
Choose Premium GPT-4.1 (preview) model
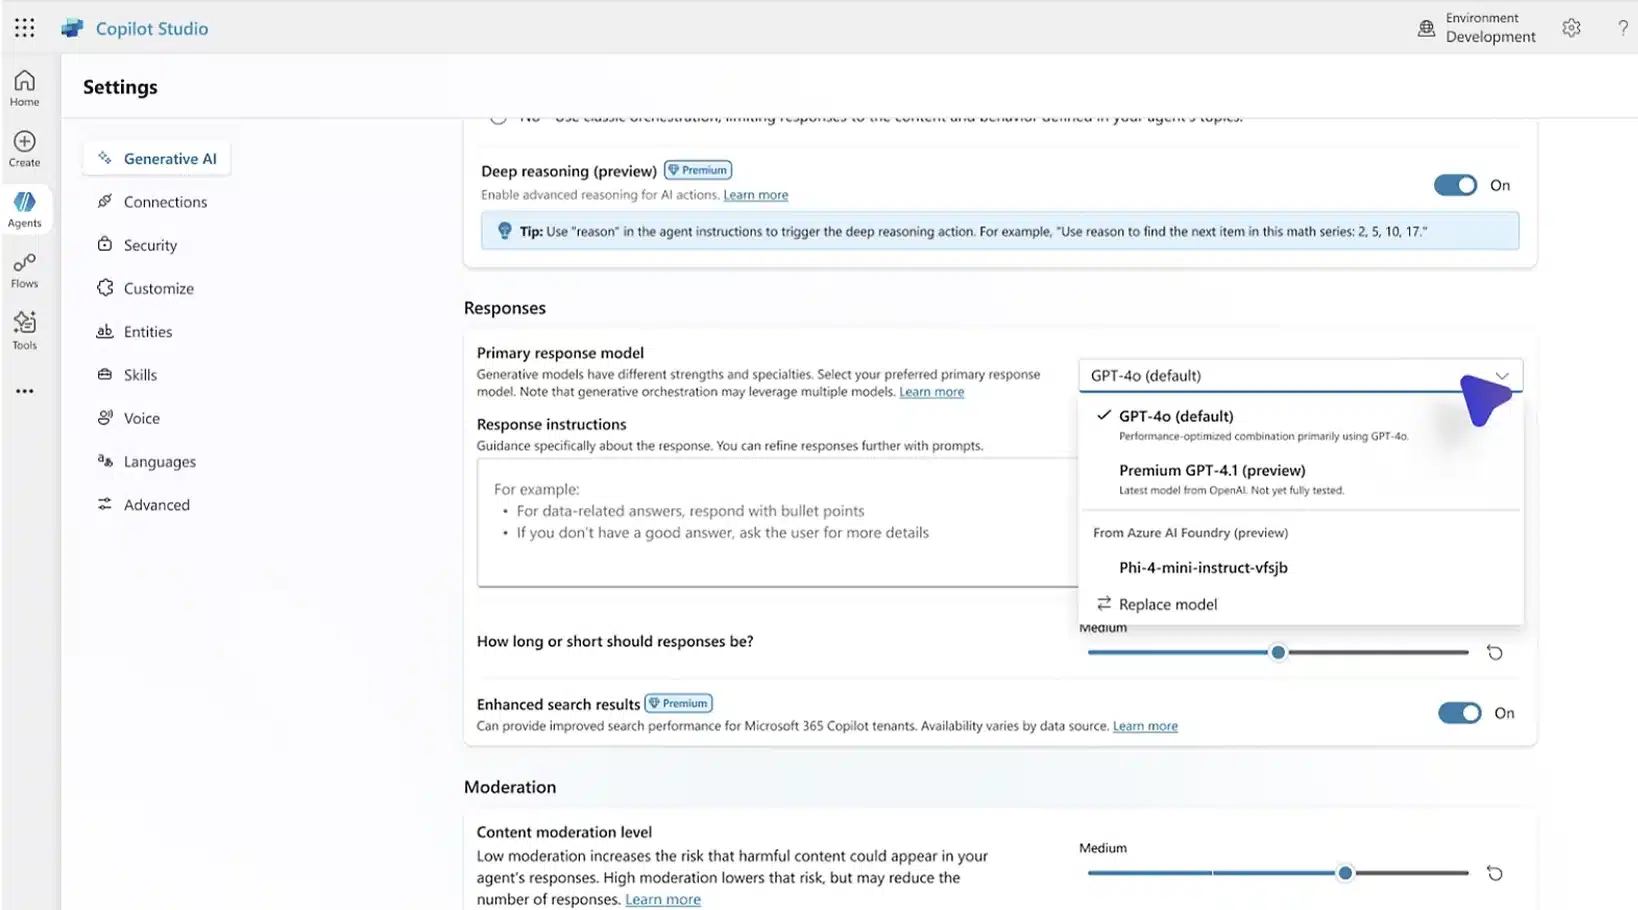(1300, 479)
